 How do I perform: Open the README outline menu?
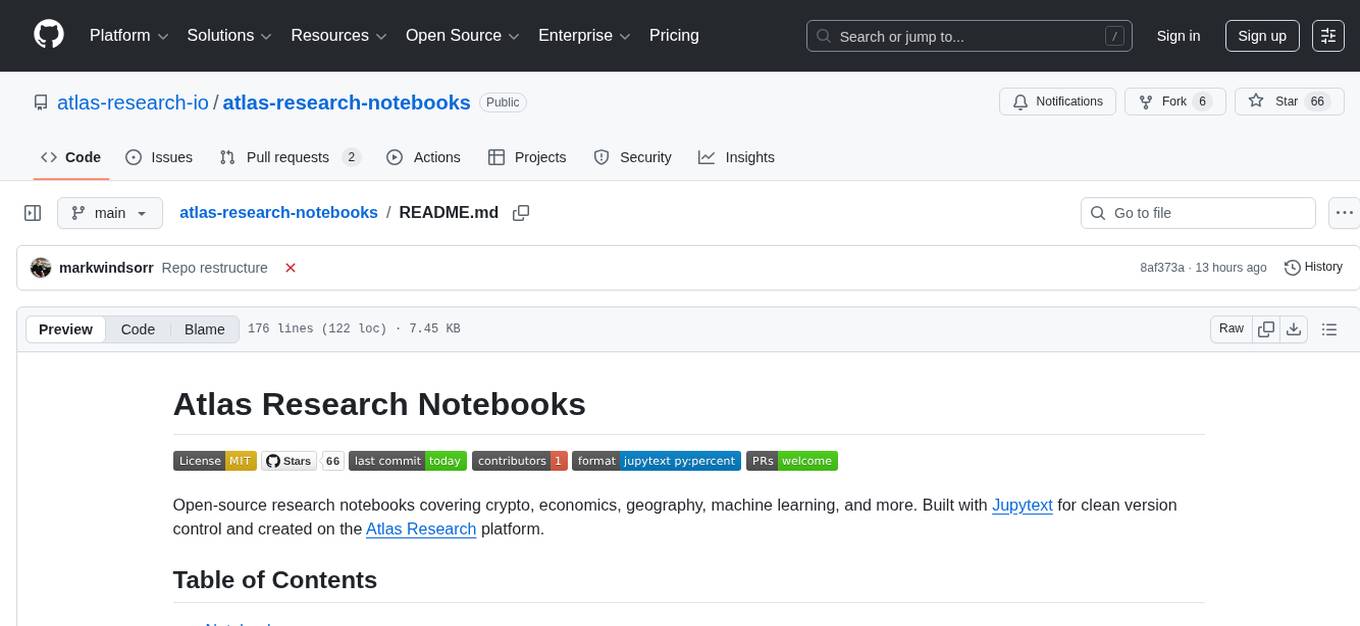[1329, 328]
